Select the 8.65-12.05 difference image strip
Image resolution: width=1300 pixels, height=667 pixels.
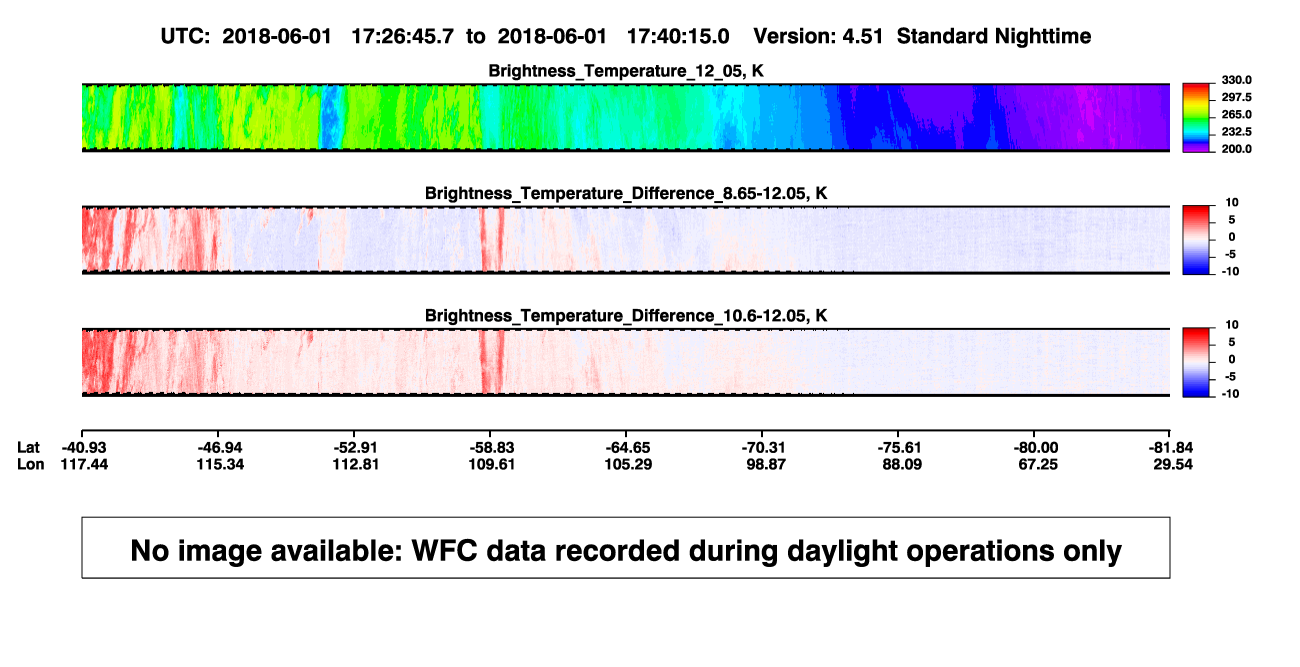click(626, 240)
